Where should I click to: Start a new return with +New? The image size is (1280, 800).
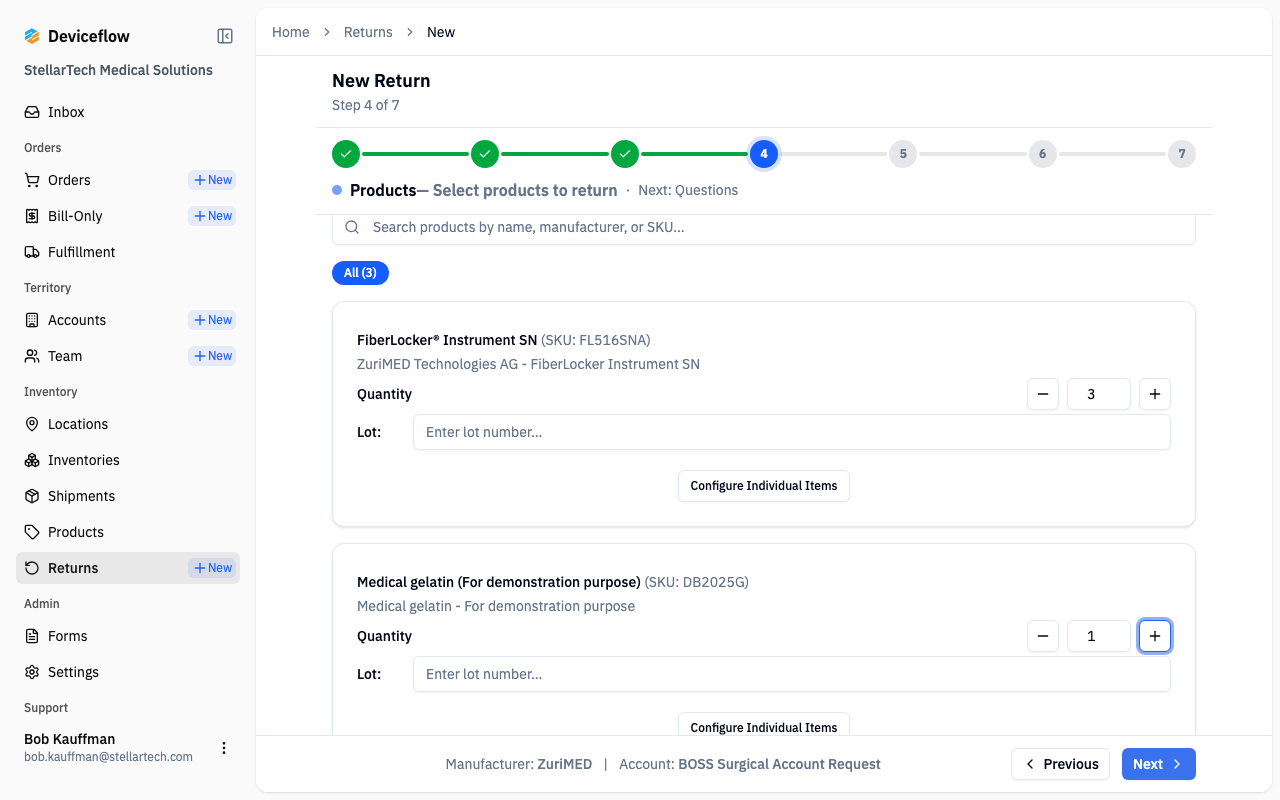pos(212,568)
